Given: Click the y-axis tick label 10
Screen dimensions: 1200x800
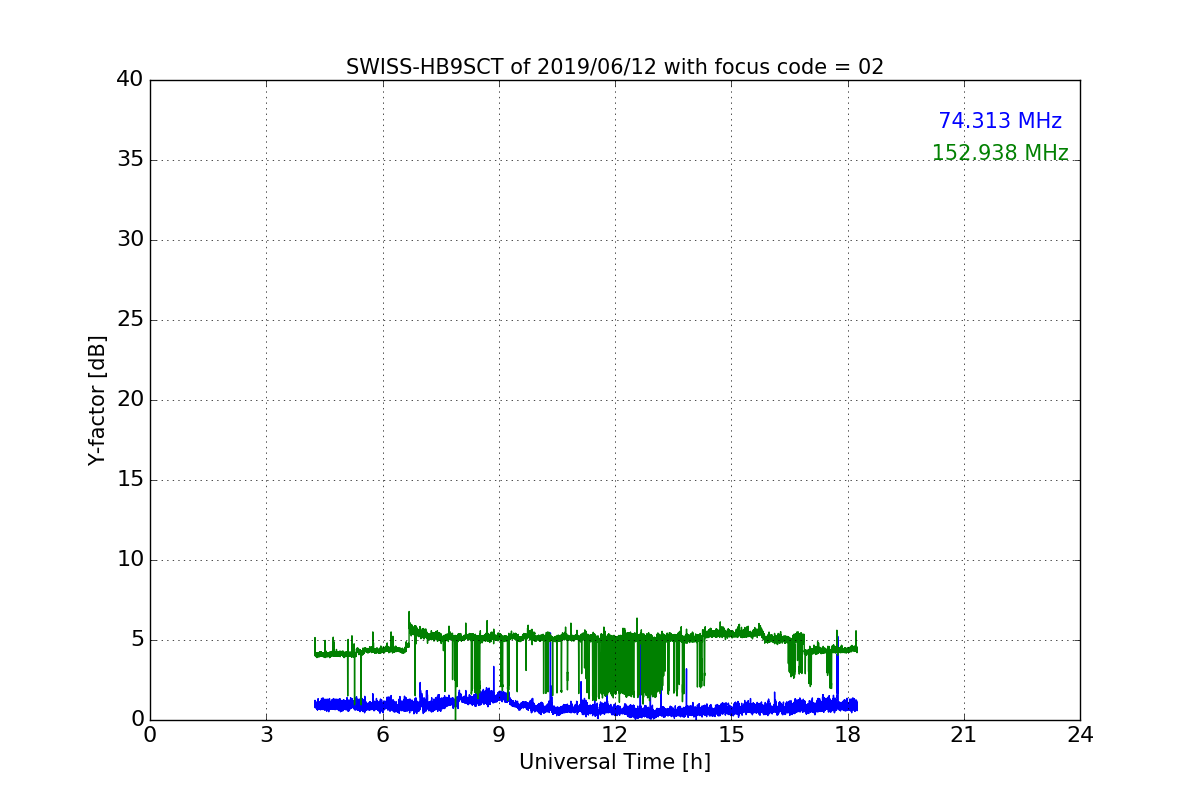Looking at the screenshot, I should (x=130, y=559).
